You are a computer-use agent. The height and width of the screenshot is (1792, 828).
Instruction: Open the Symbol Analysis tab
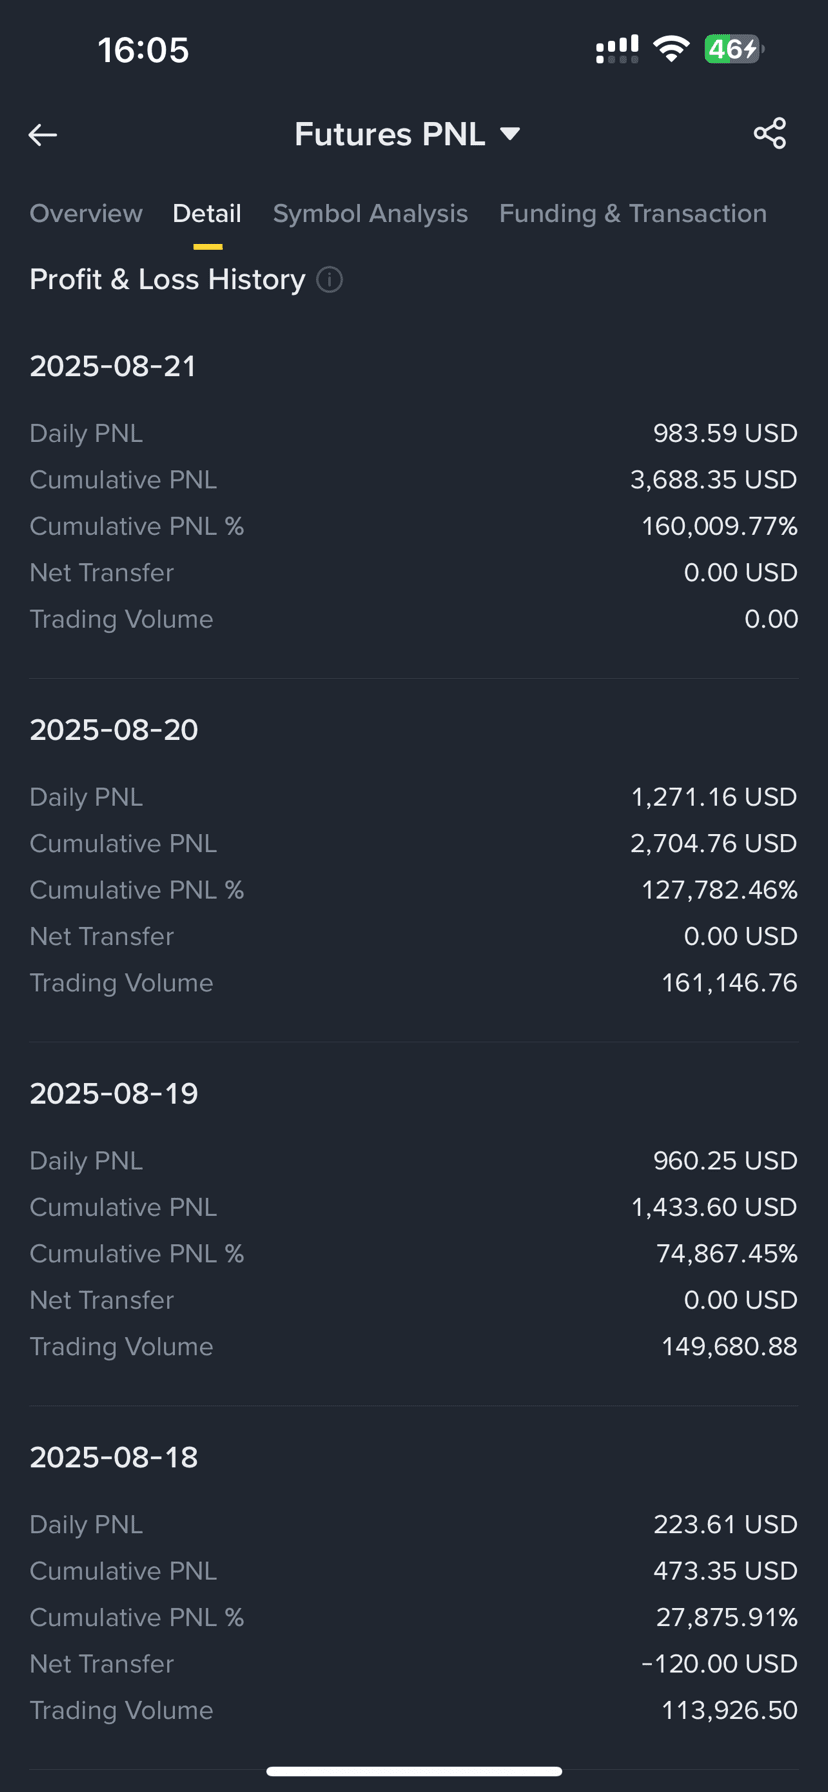coord(370,213)
